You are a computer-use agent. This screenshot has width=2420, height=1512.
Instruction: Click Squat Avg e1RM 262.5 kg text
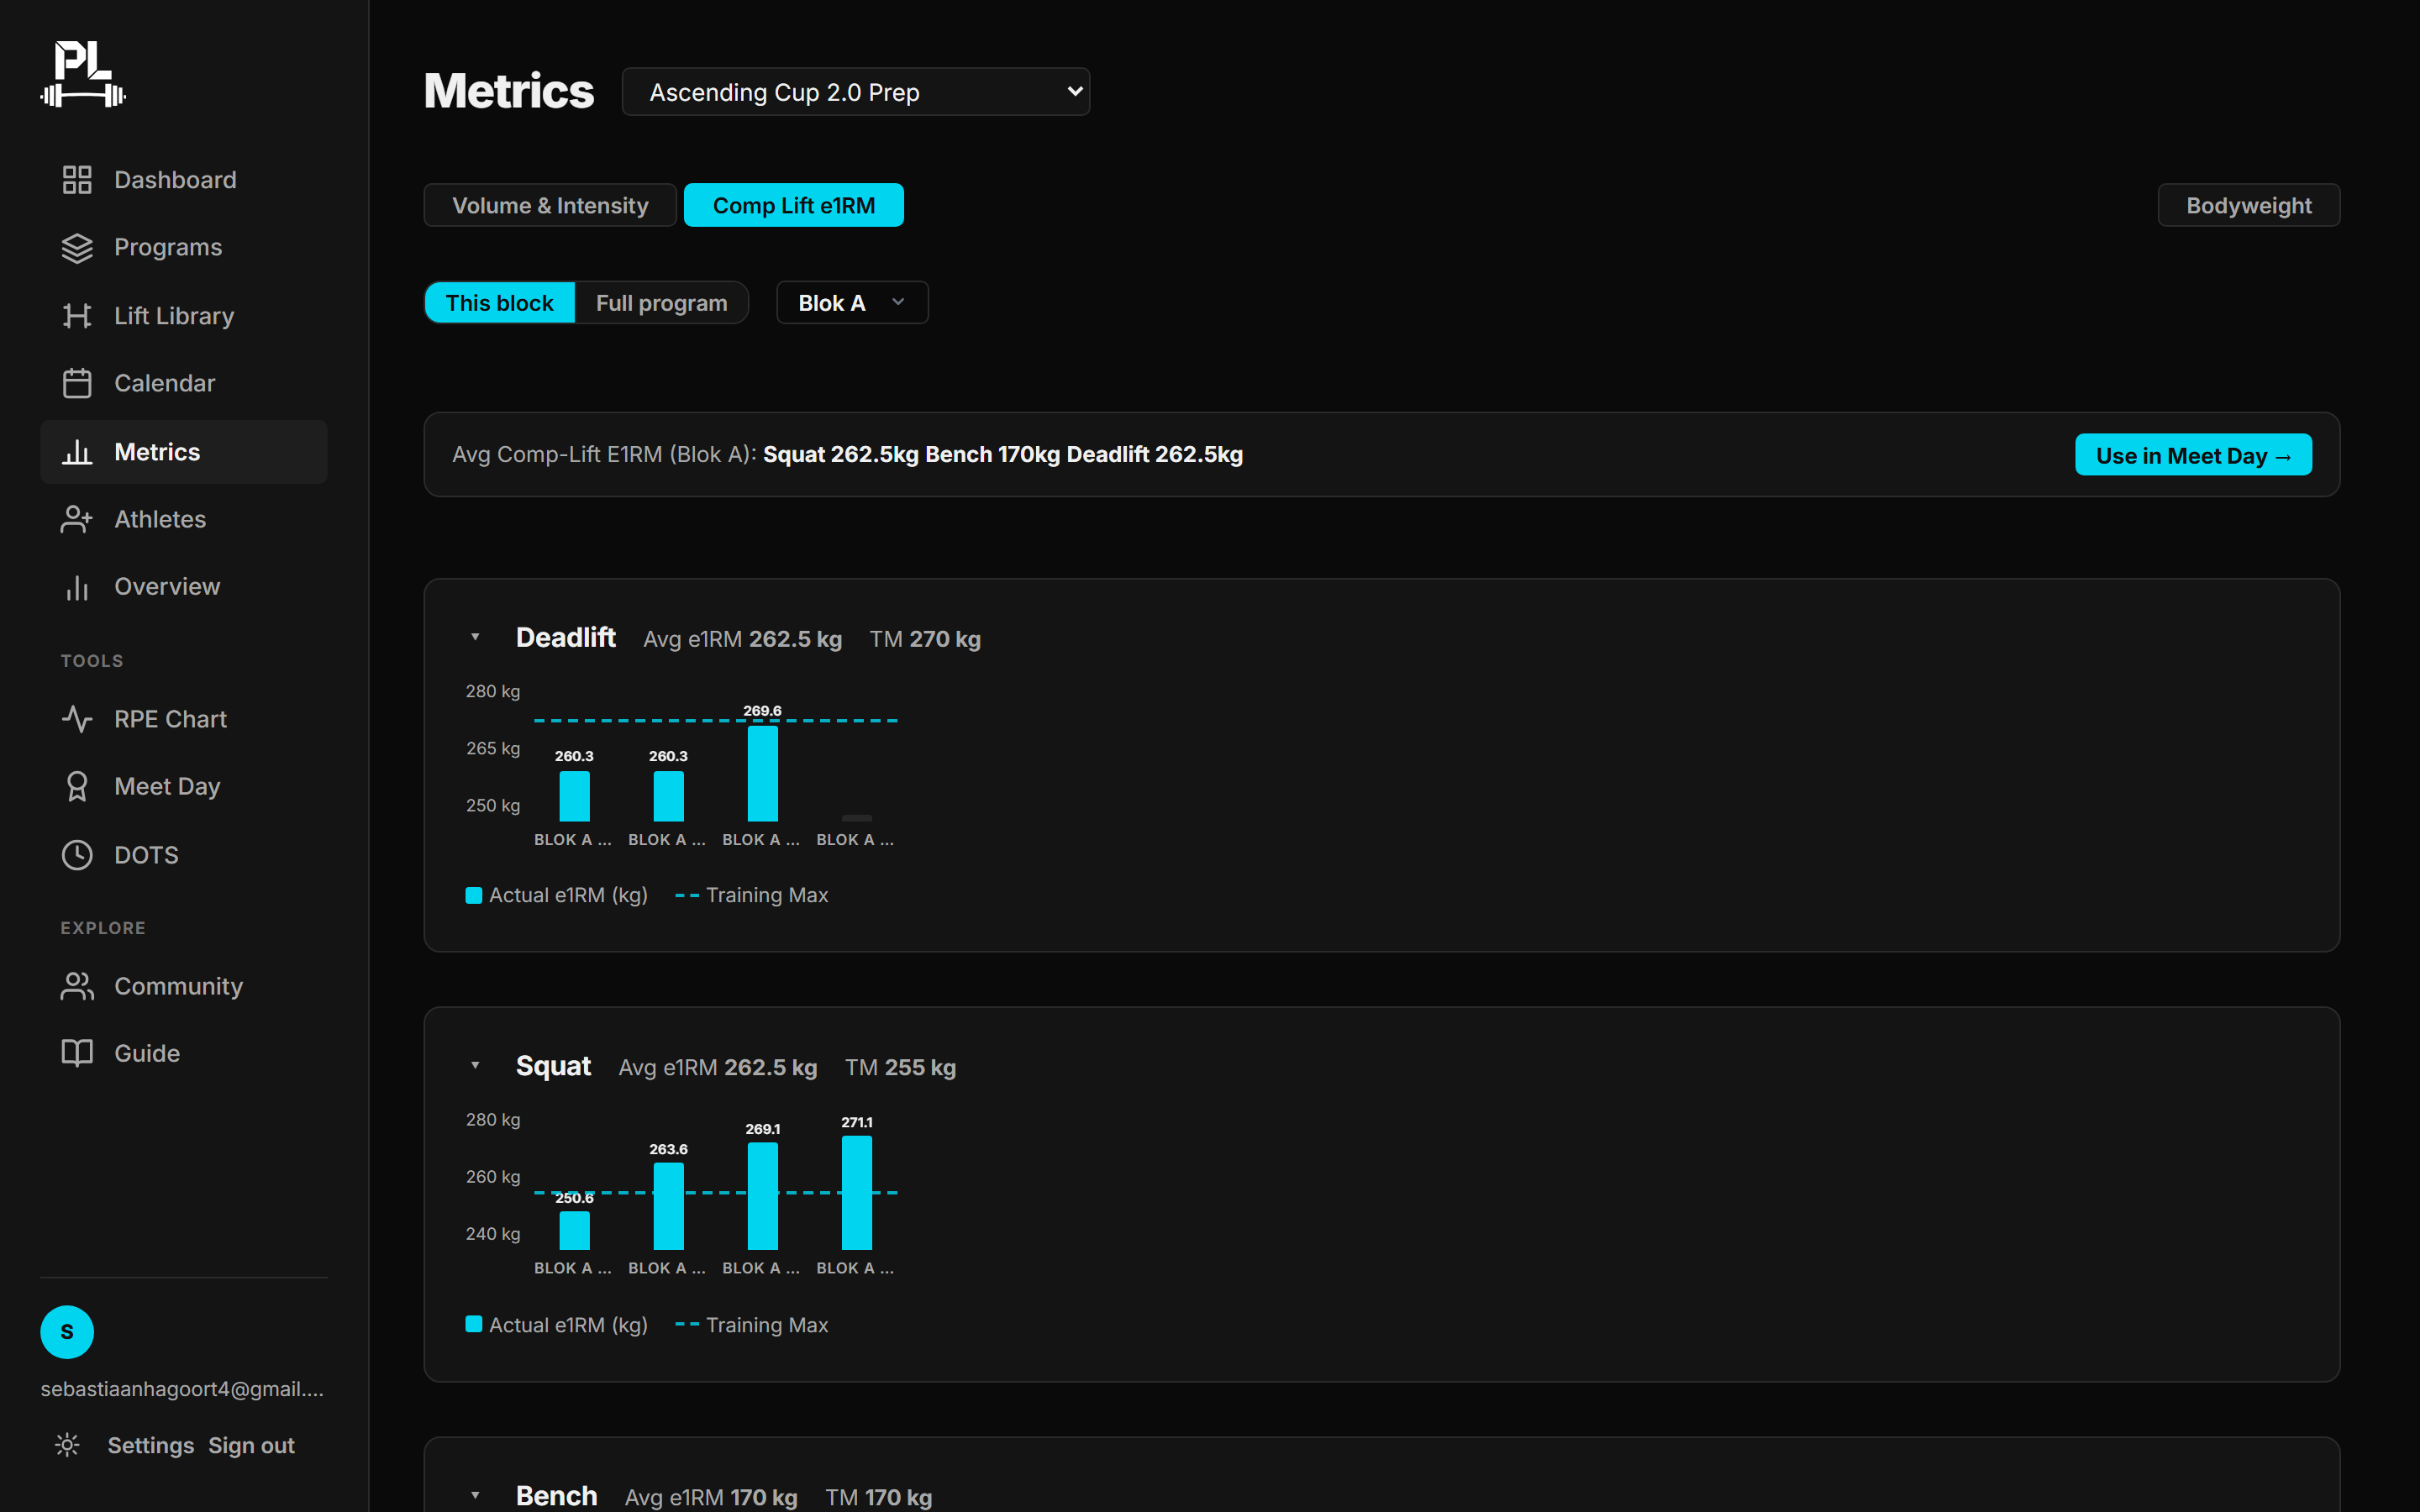tap(718, 1068)
